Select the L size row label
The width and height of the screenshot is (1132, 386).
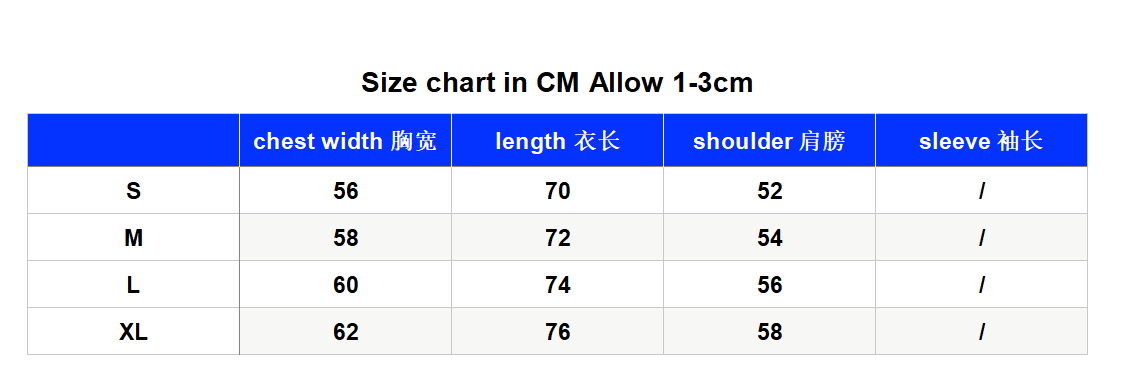(134, 284)
